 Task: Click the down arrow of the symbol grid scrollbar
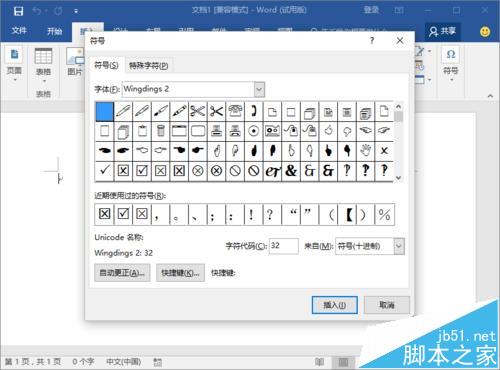click(398, 178)
